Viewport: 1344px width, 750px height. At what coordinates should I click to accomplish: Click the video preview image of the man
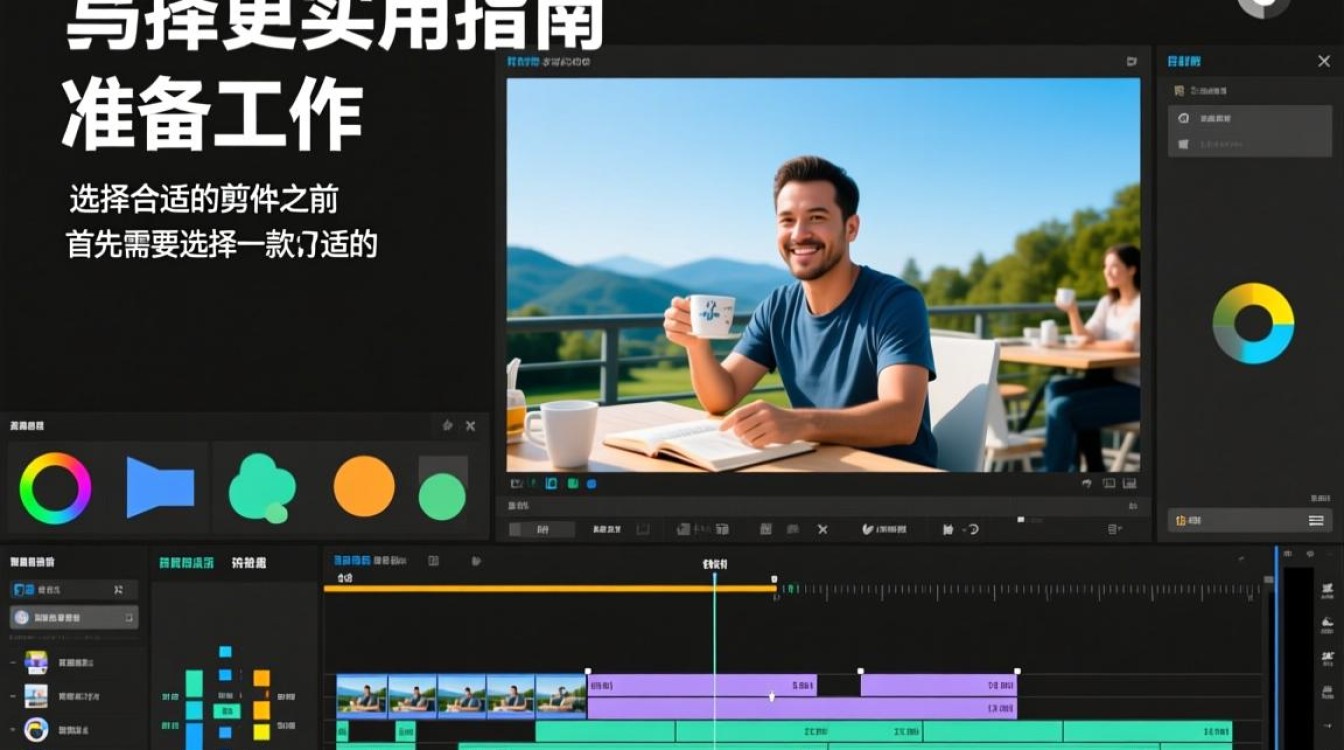tap(823, 274)
